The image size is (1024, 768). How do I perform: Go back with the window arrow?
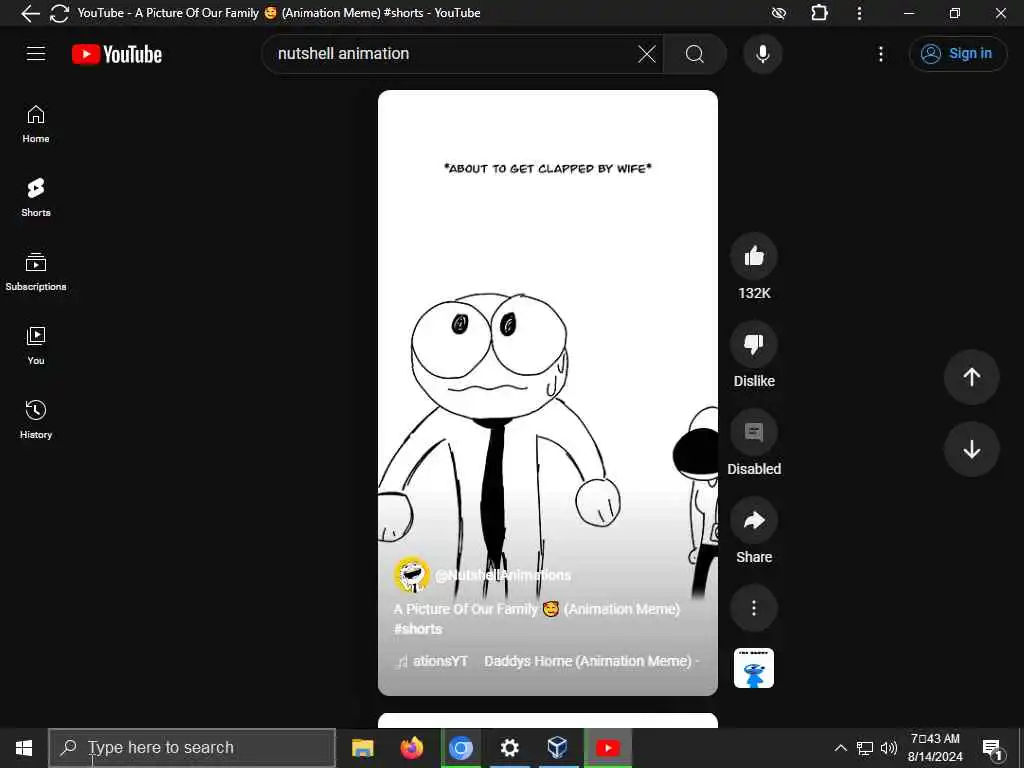point(30,13)
